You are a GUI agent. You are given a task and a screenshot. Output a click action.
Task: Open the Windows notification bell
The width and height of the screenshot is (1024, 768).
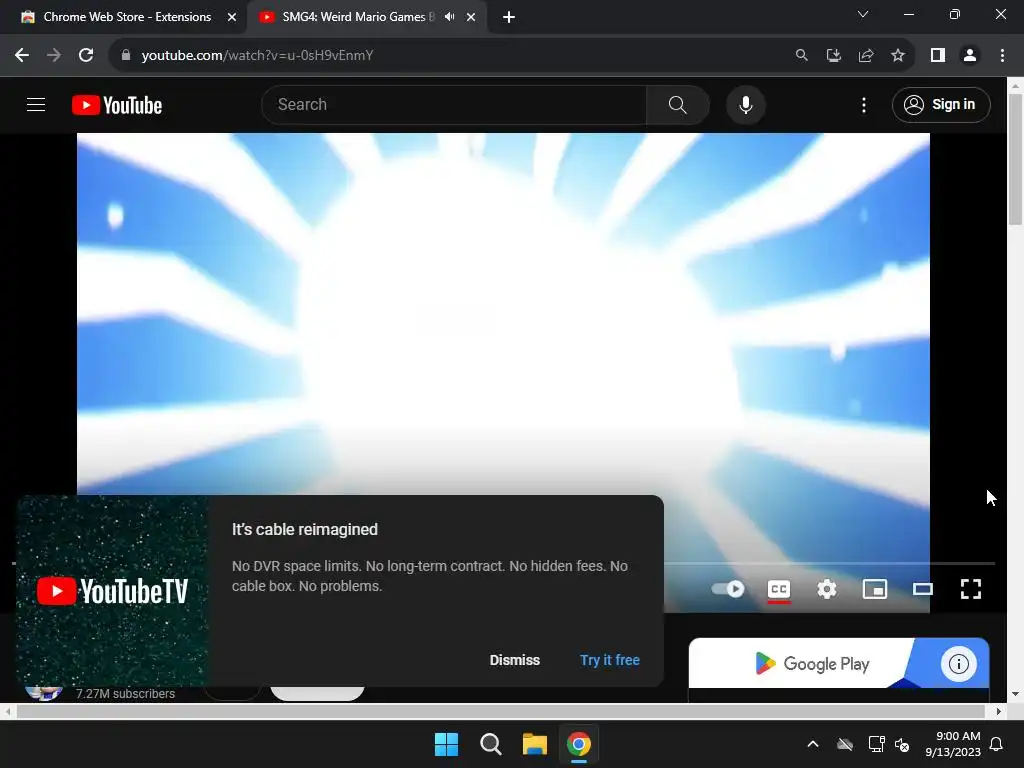(997, 744)
